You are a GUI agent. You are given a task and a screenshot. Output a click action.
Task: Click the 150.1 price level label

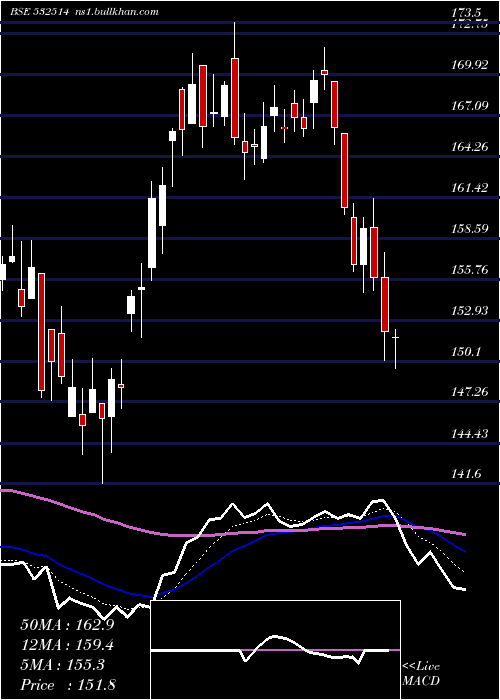(x=467, y=352)
